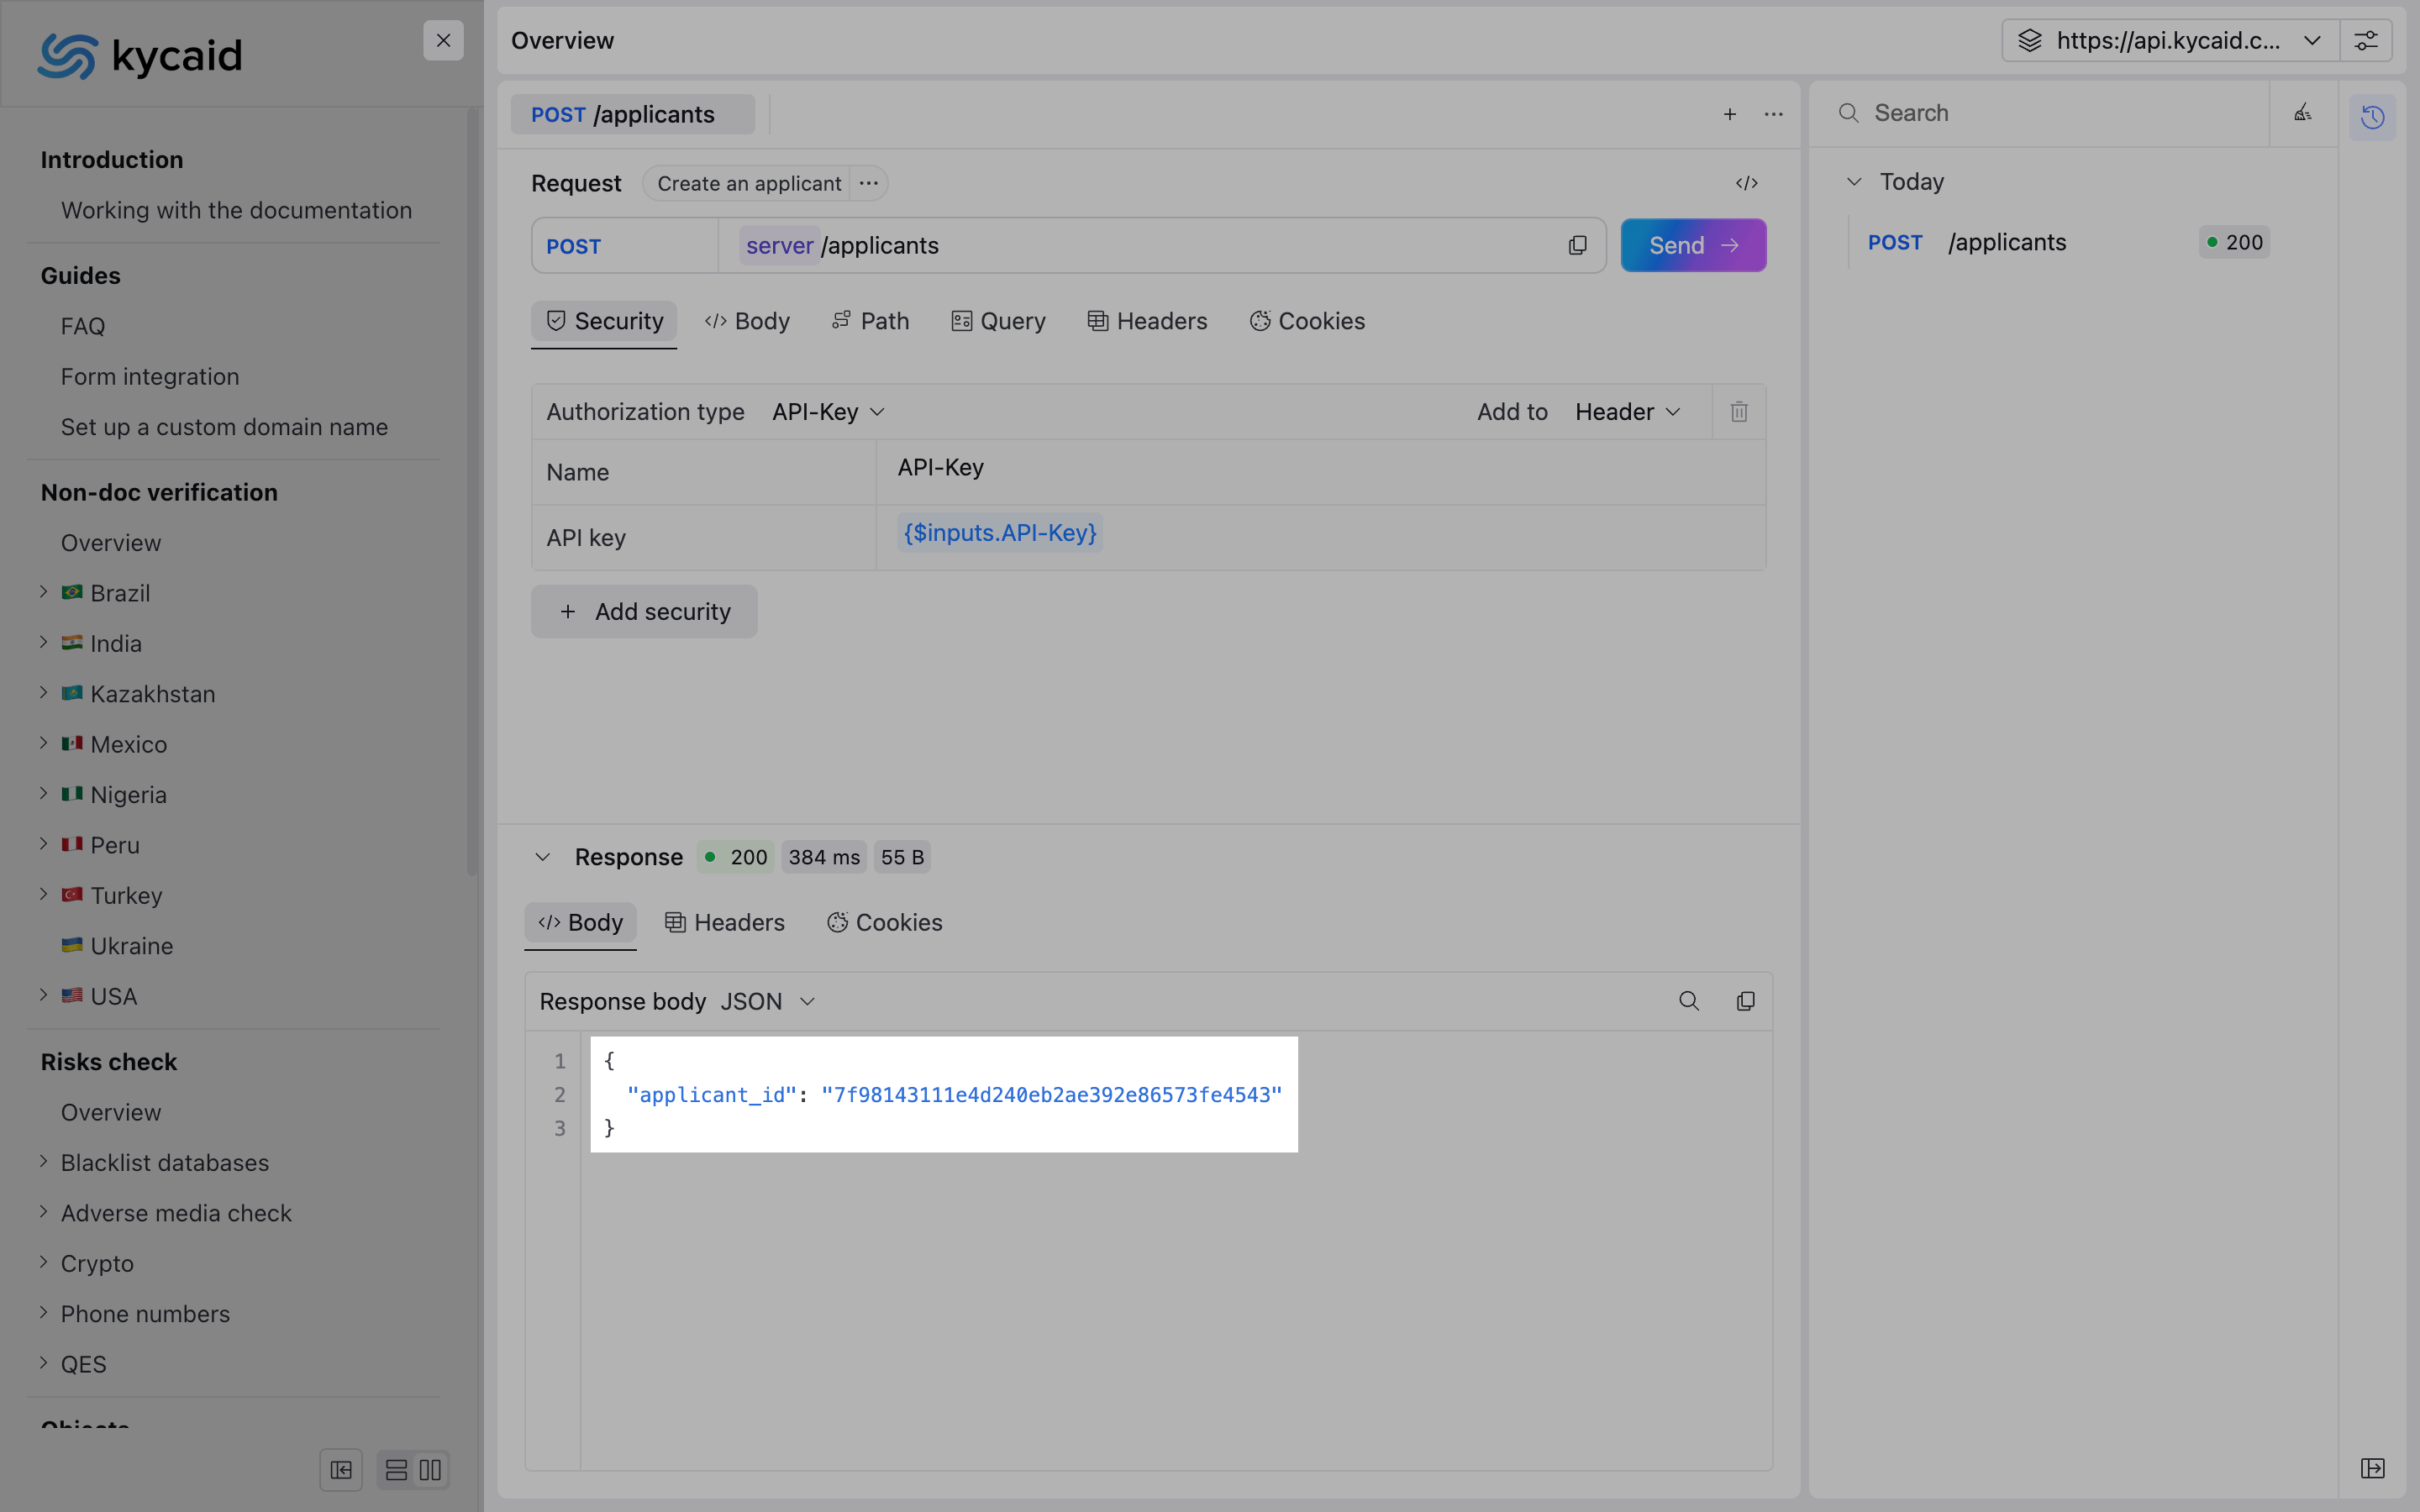
Task: Collapse the left sidebar panel
Action: pyautogui.click(x=341, y=1470)
